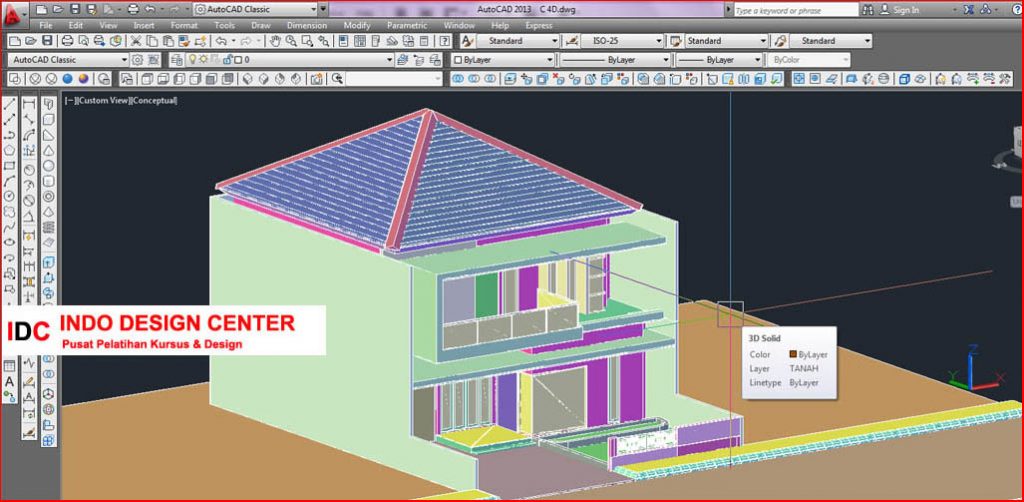
Task: Select the Line tool in Draw toolbar
Action: click(10, 104)
